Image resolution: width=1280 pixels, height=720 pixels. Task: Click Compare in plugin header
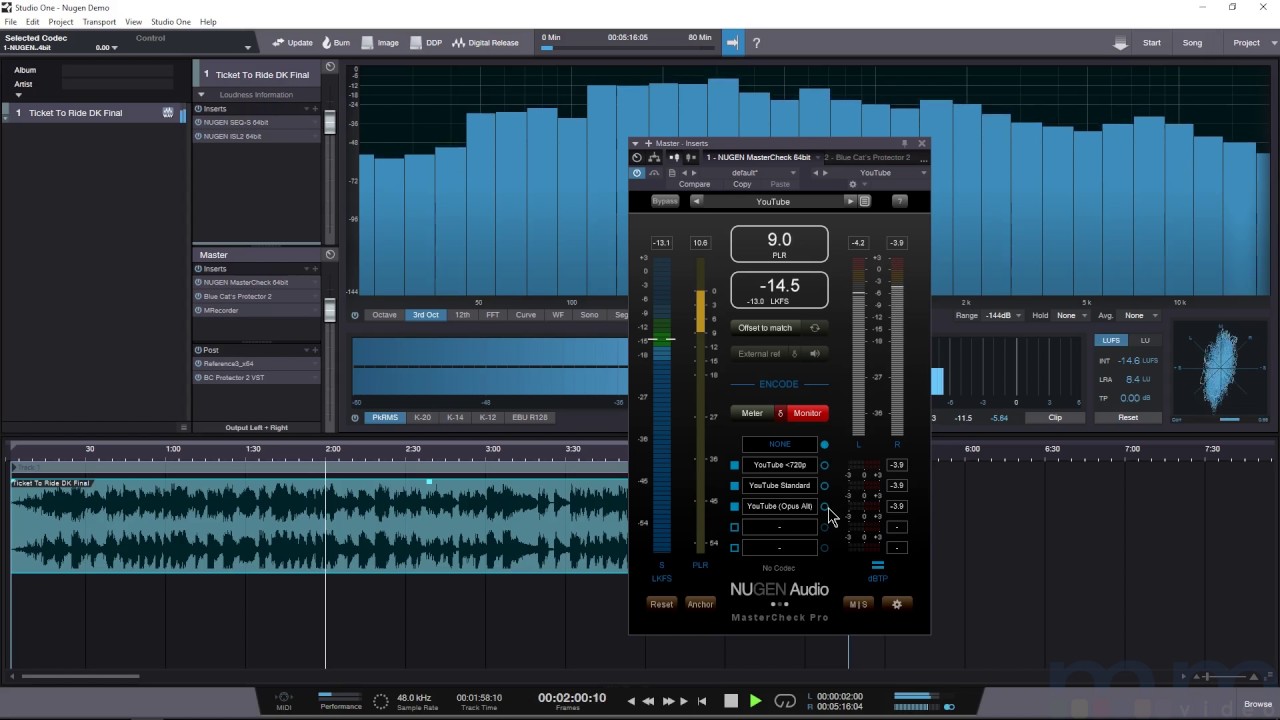(694, 184)
